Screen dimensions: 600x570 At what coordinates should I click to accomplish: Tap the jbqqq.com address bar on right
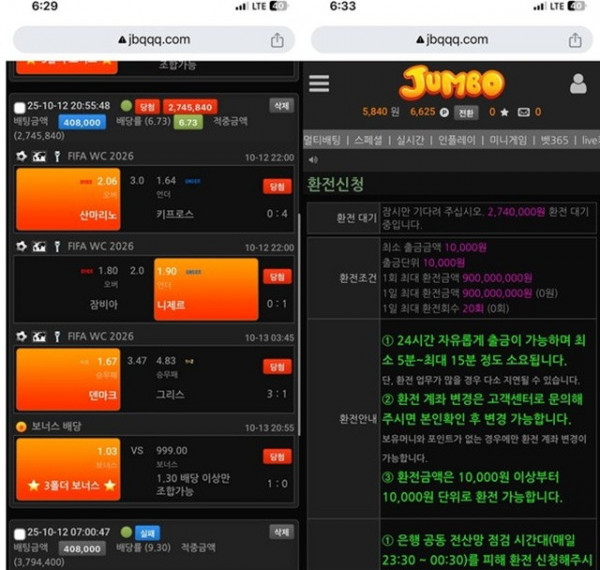pos(448,40)
